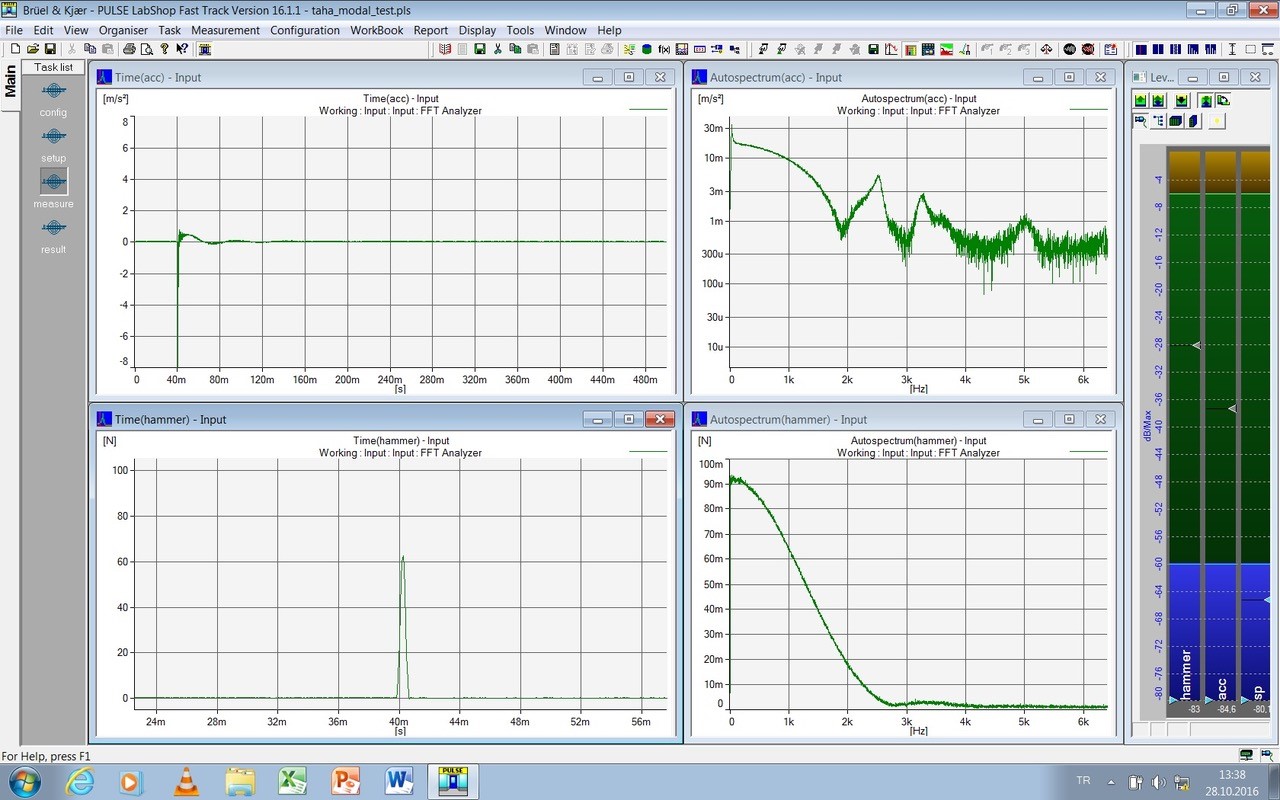The width and height of the screenshot is (1280, 800).
Task: Open the Measurement menu
Action: point(225,30)
